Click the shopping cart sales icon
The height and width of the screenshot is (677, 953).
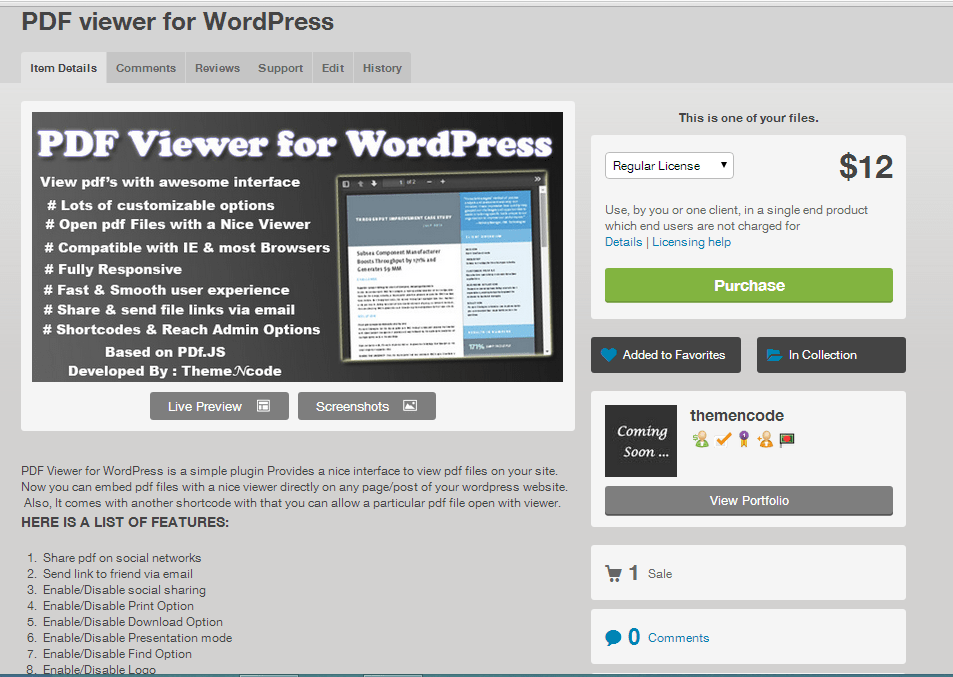coord(614,573)
